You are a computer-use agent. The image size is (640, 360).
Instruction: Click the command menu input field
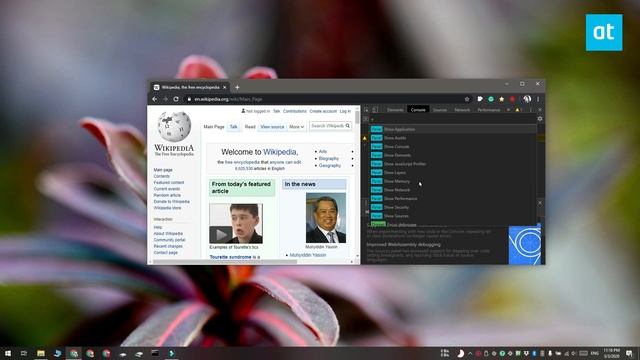[453, 120]
